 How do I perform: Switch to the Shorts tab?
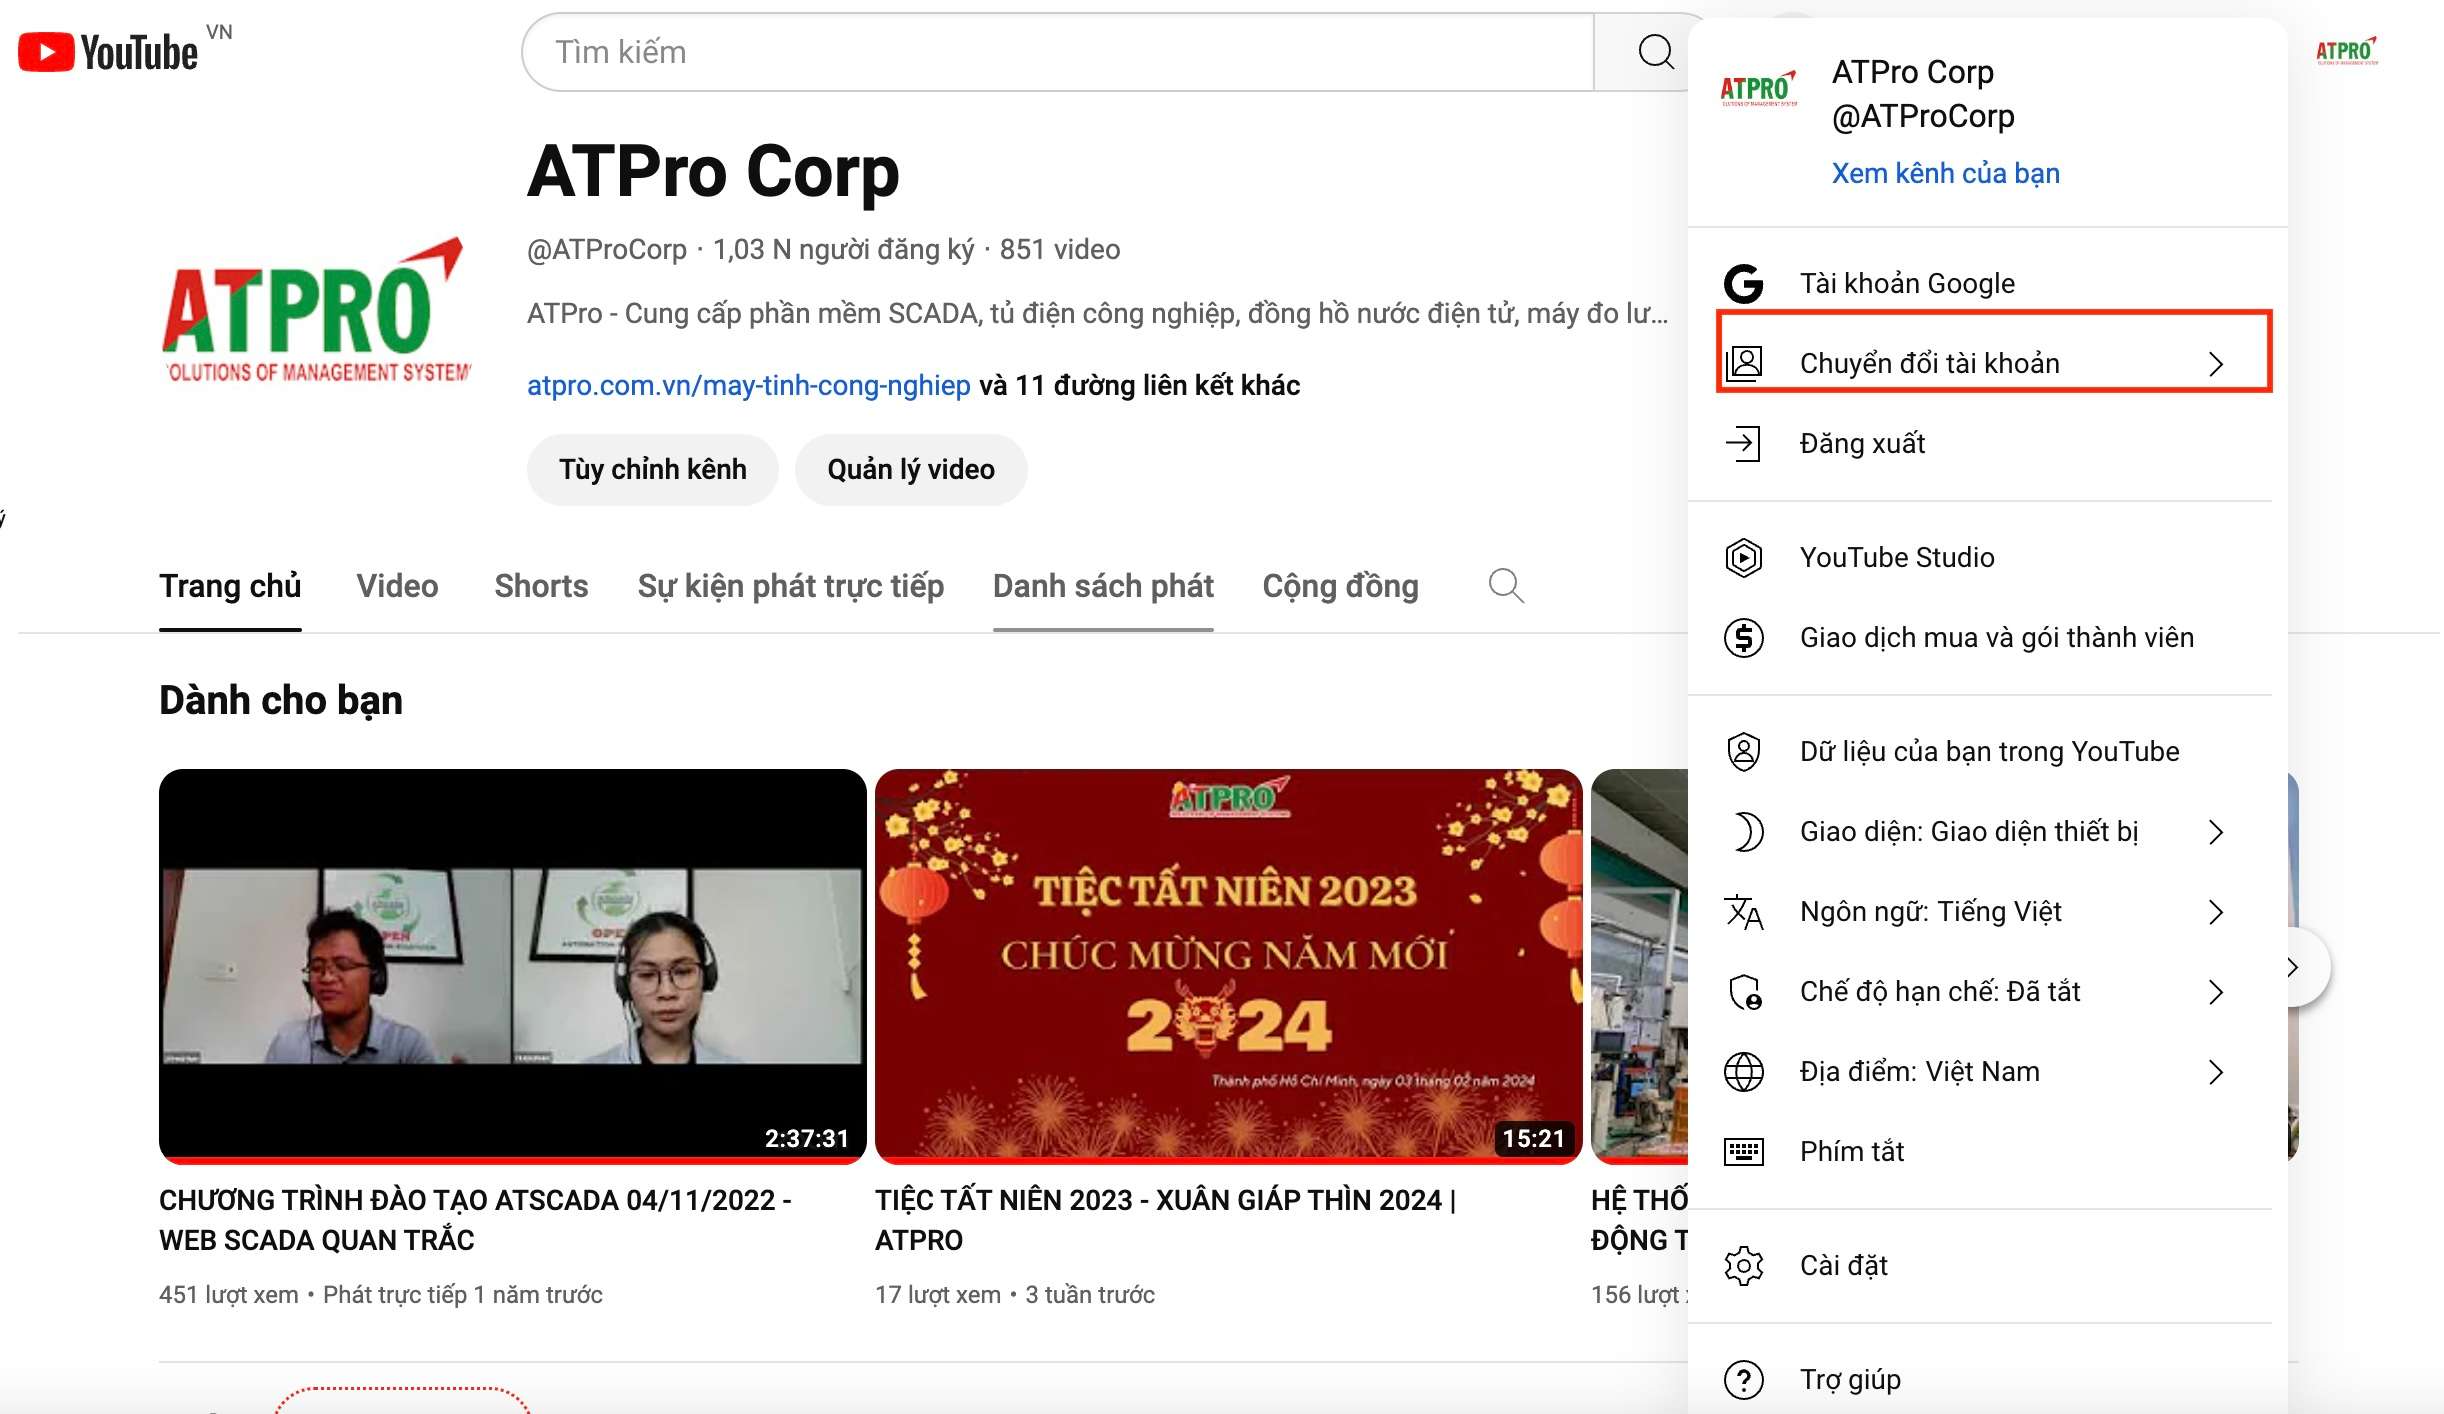tap(541, 586)
